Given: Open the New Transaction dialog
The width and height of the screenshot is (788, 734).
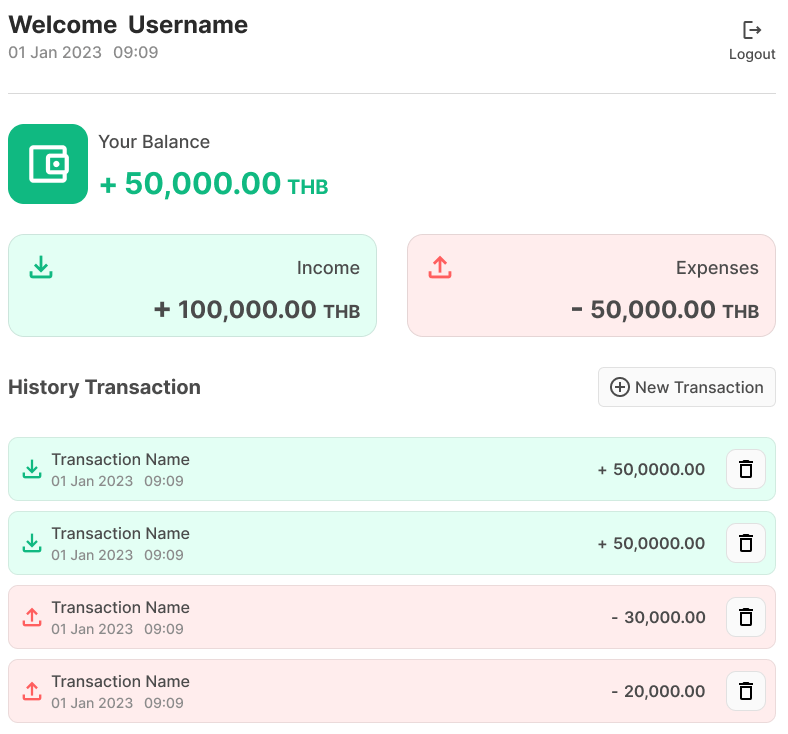Looking at the screenshot, I should (686, 387).
